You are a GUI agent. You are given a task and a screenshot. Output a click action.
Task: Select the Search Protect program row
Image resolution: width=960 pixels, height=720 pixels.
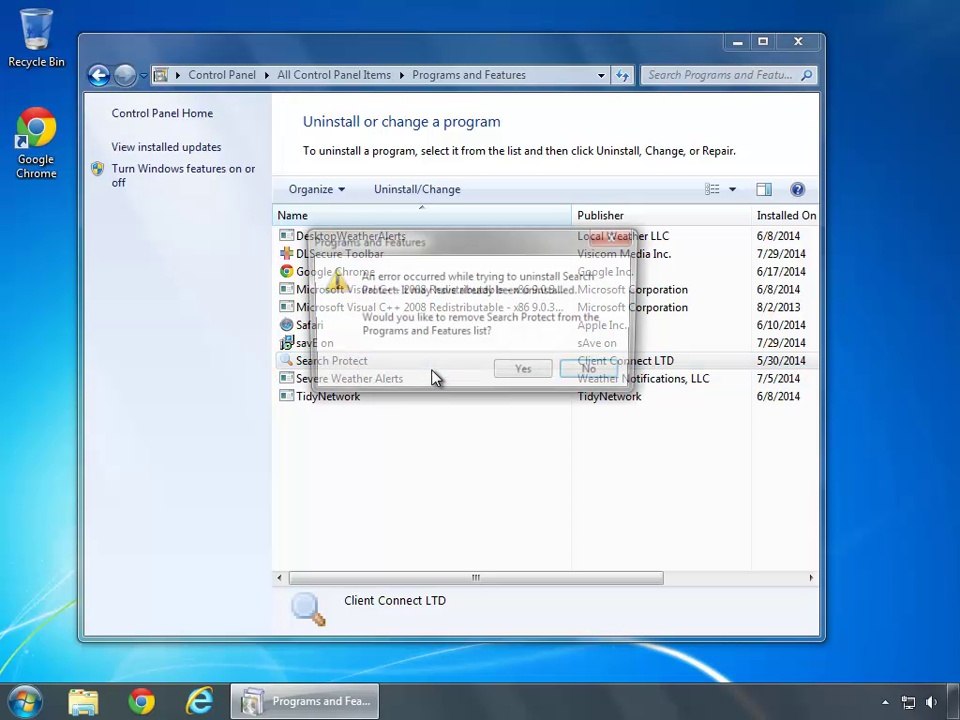[x=546, y=361]
